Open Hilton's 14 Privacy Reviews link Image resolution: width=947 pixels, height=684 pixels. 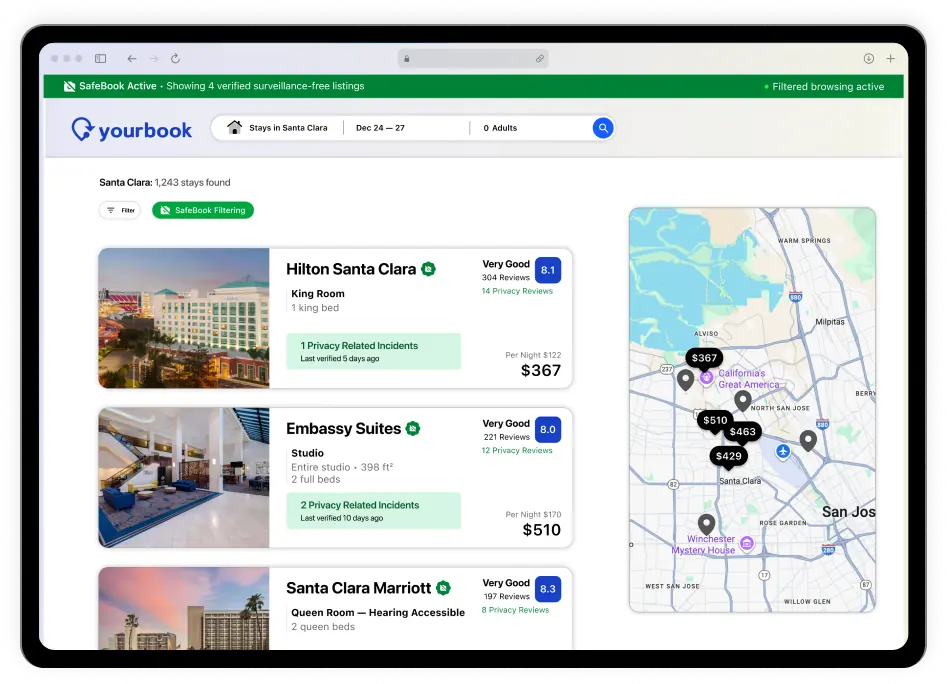pos(517,291)
